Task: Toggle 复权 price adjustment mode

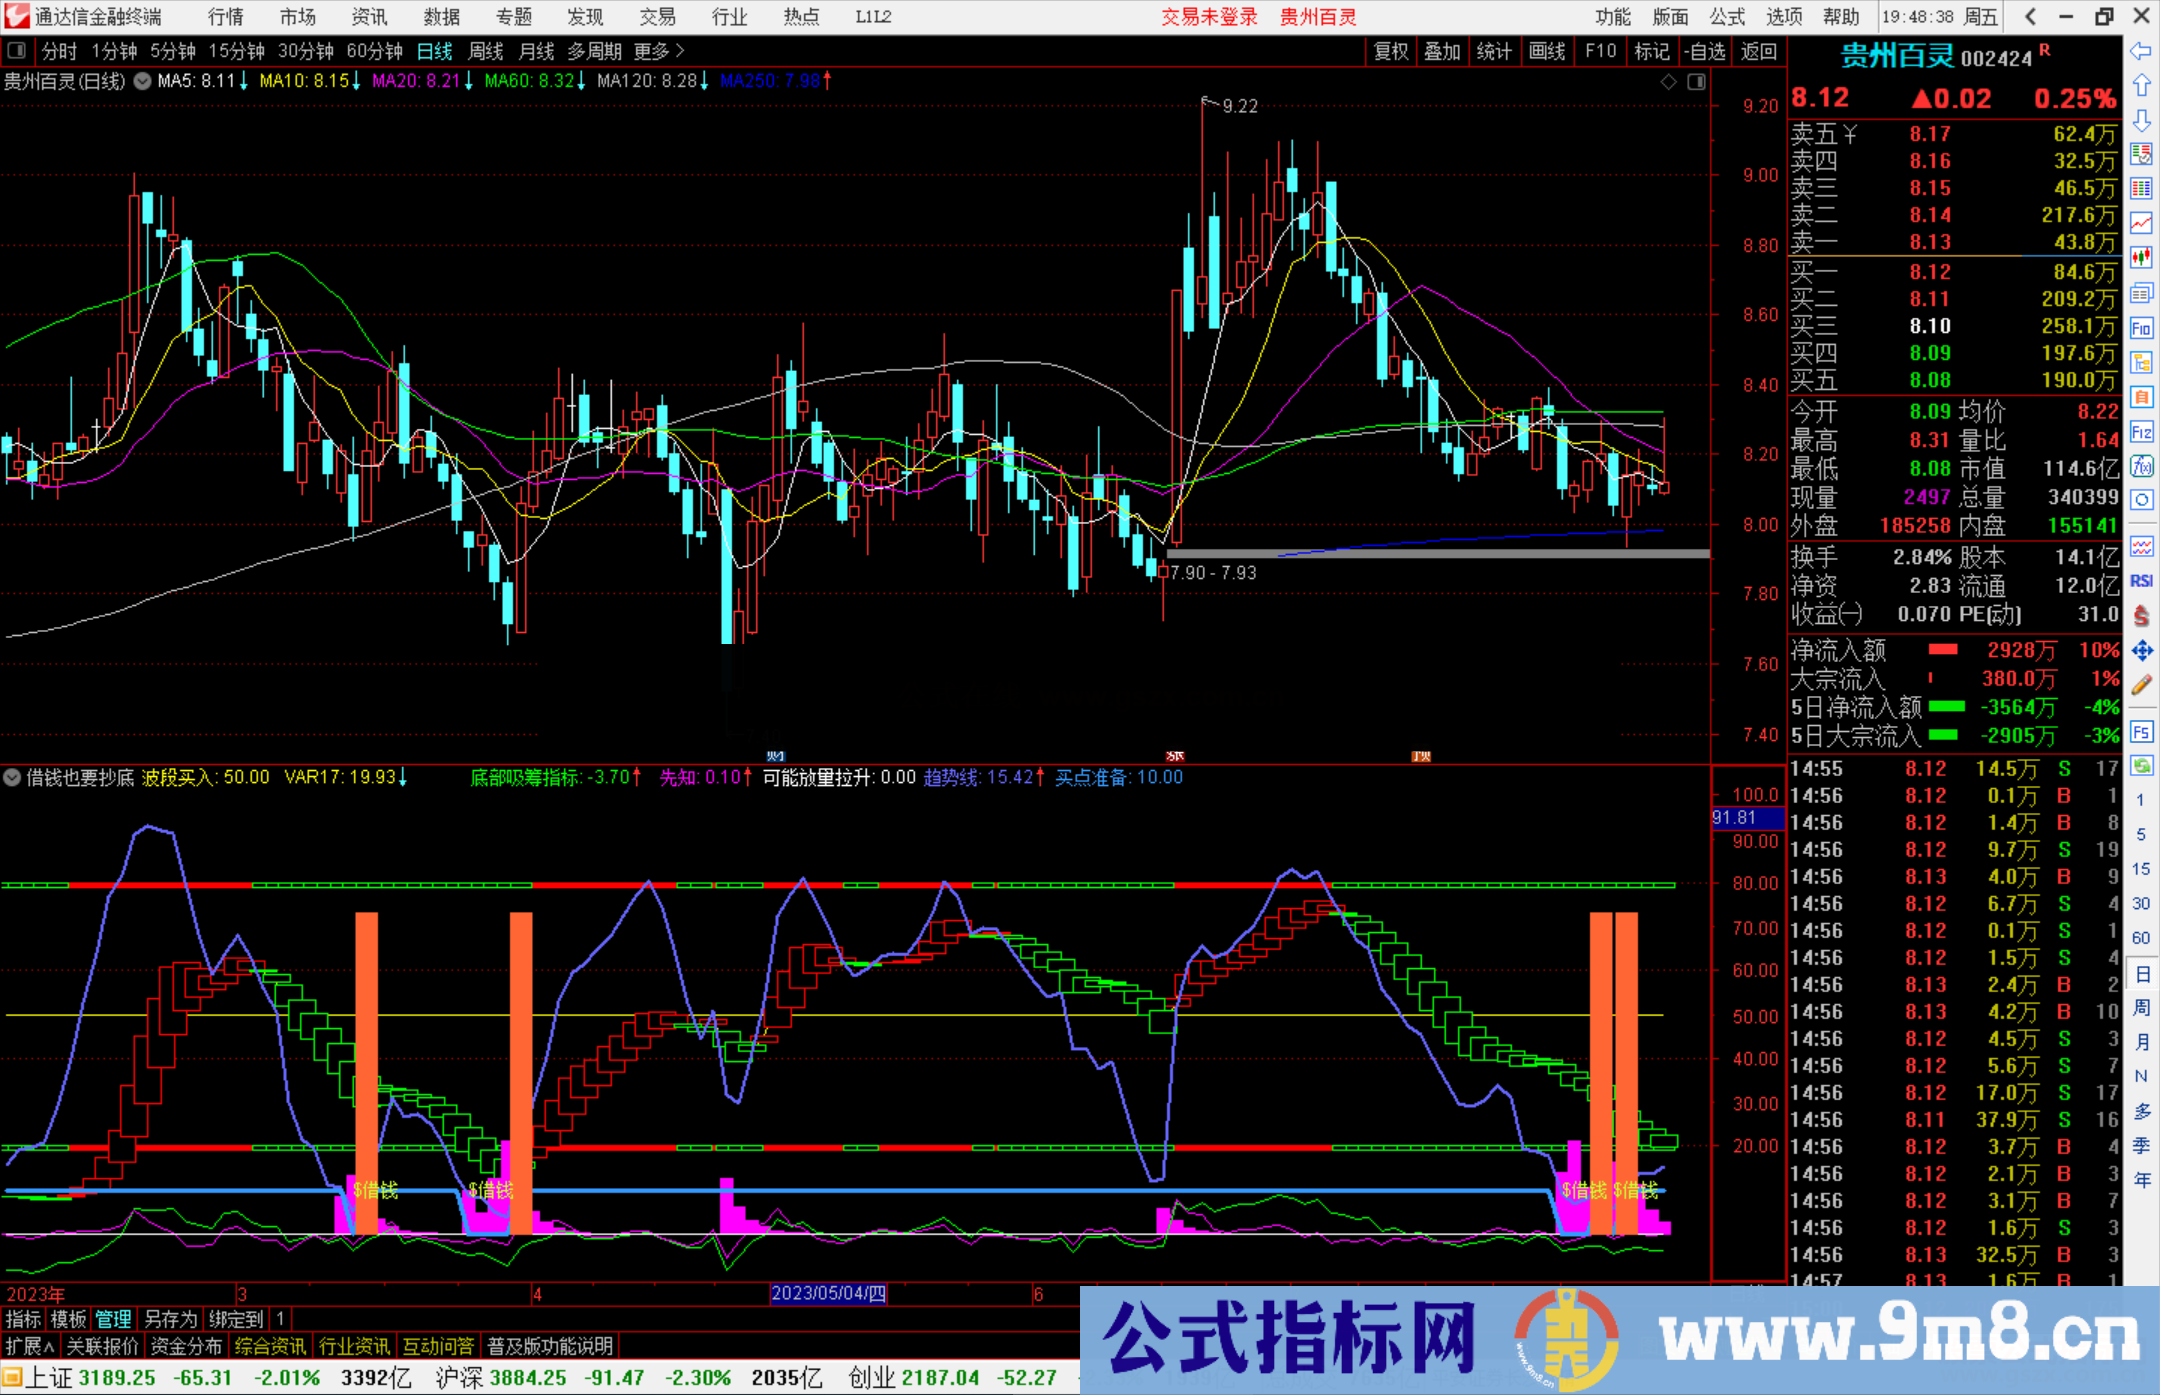Action: coord(1391,51)
